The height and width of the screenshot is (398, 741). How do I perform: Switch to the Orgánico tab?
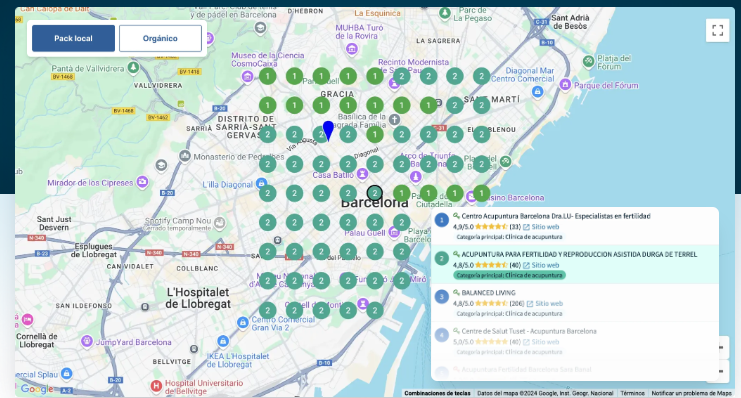tap(160, 38)
